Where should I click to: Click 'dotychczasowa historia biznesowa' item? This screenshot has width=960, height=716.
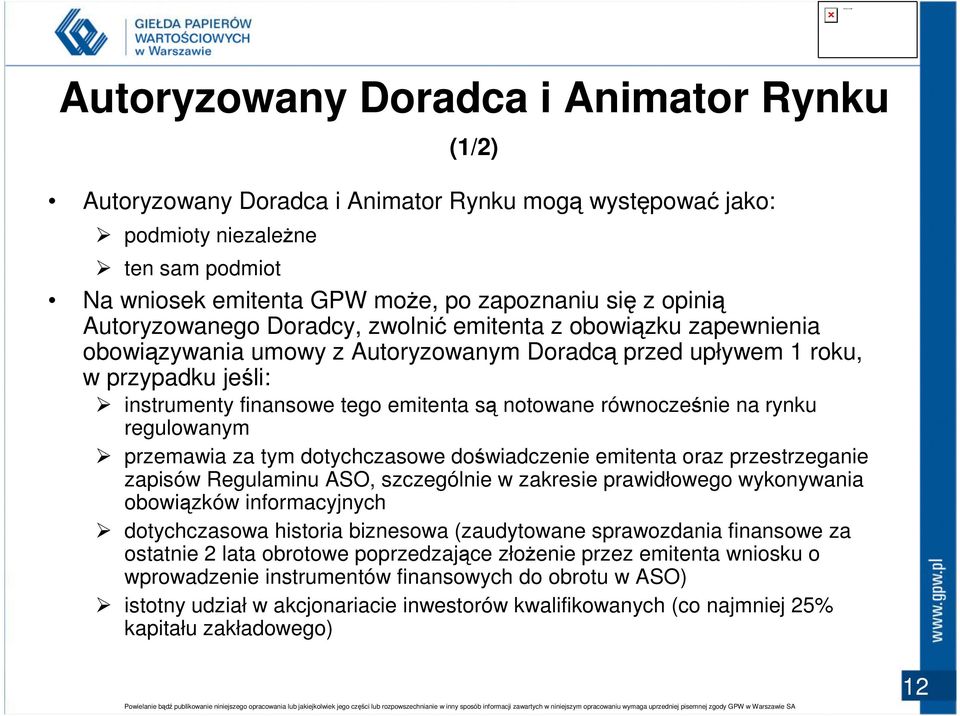pyautogui.click(x=487, y=554)
